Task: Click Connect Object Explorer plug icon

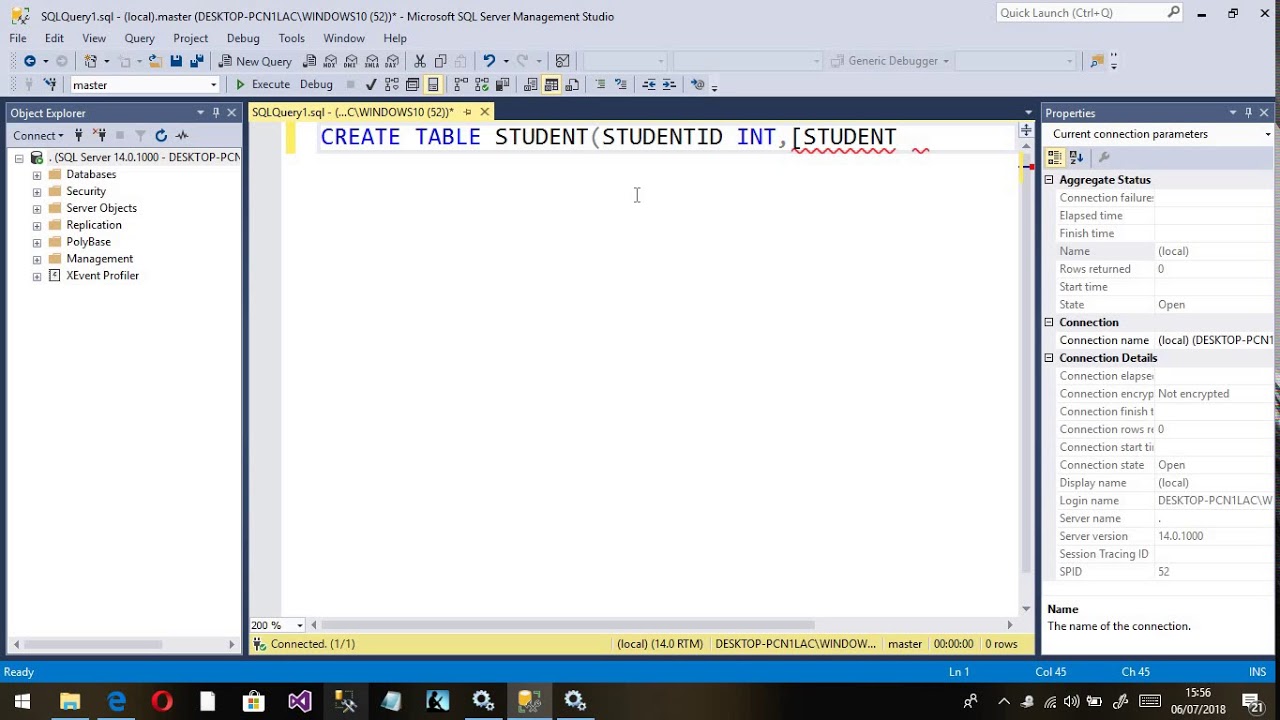Action: pos(79,135)
